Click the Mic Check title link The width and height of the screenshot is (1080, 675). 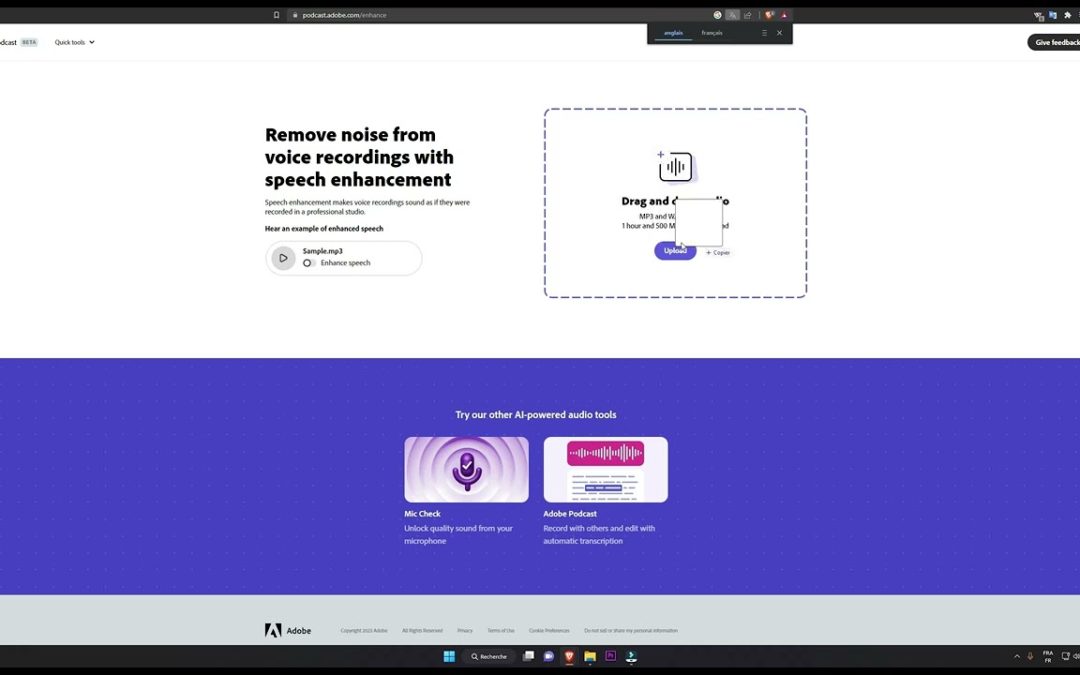[x=422, y=514]
